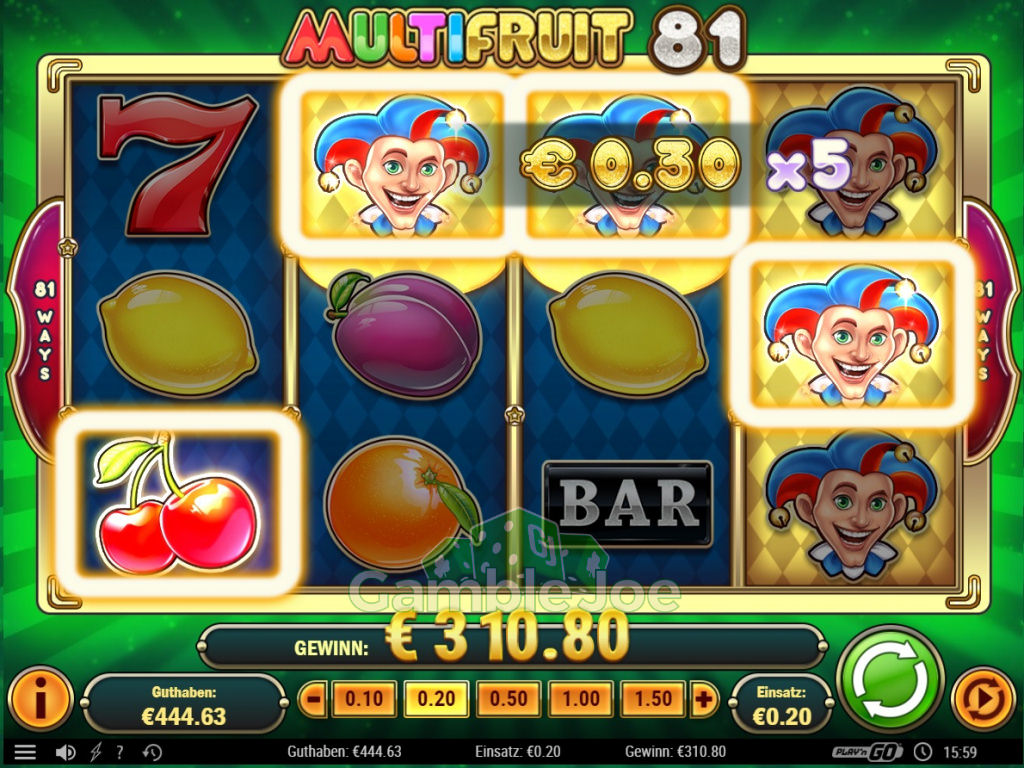
Task: Open the hamburger menu in bottom bar
Action: point(25,752)
